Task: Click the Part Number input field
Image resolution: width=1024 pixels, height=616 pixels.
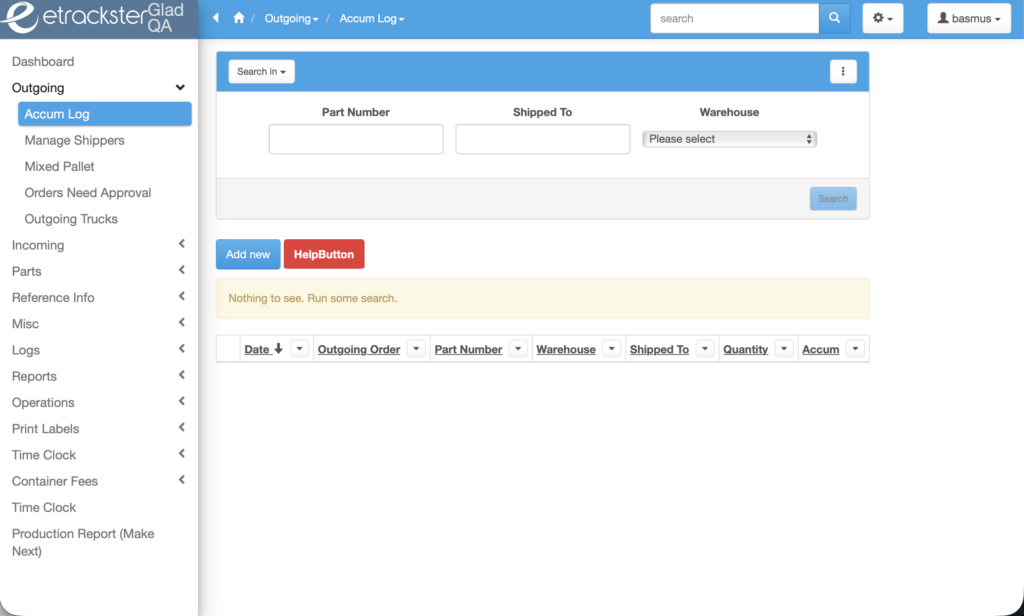Action: [355, 139]
